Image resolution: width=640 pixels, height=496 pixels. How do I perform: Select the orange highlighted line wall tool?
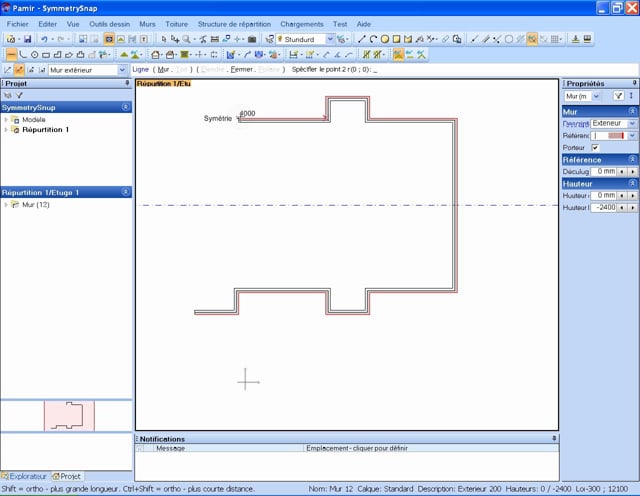(x=11, y=54)
